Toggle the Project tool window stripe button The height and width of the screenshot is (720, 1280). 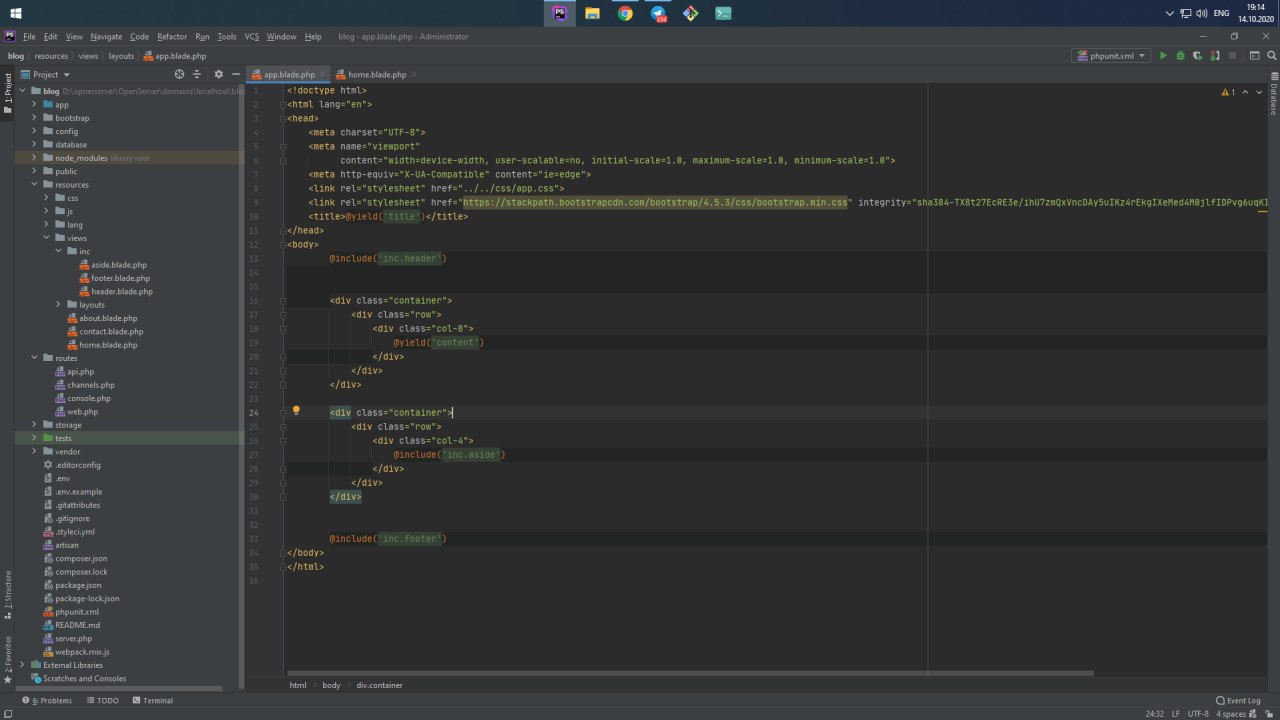pyautogui.click(x=7, y=93)
